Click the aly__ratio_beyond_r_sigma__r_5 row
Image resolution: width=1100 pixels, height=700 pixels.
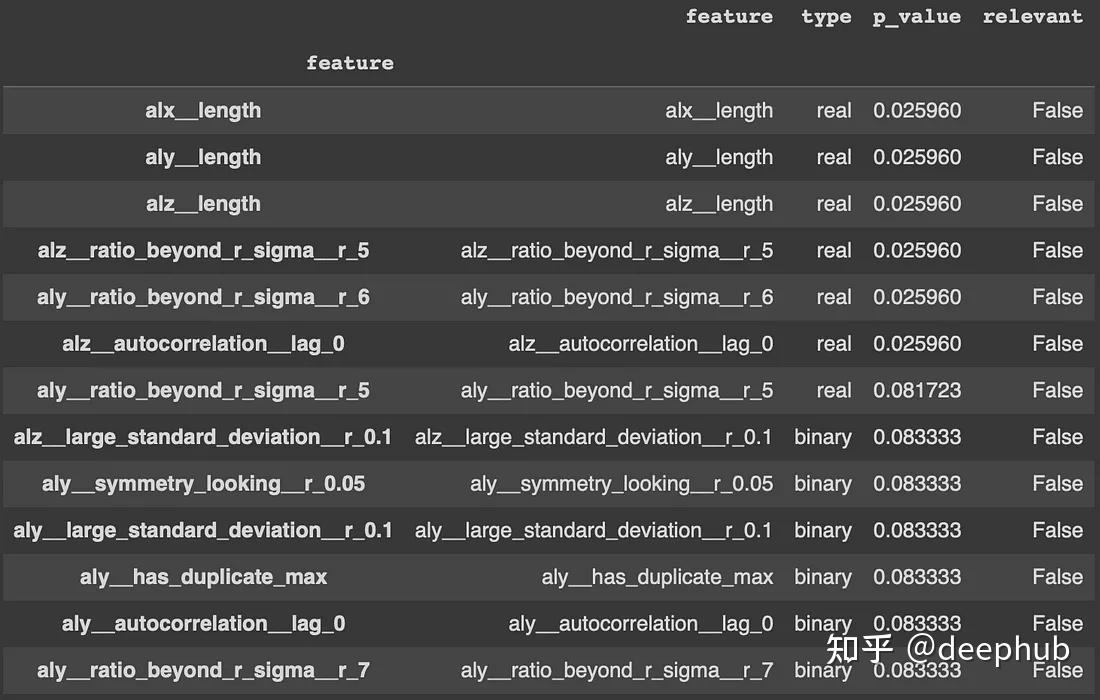point(203,390)
